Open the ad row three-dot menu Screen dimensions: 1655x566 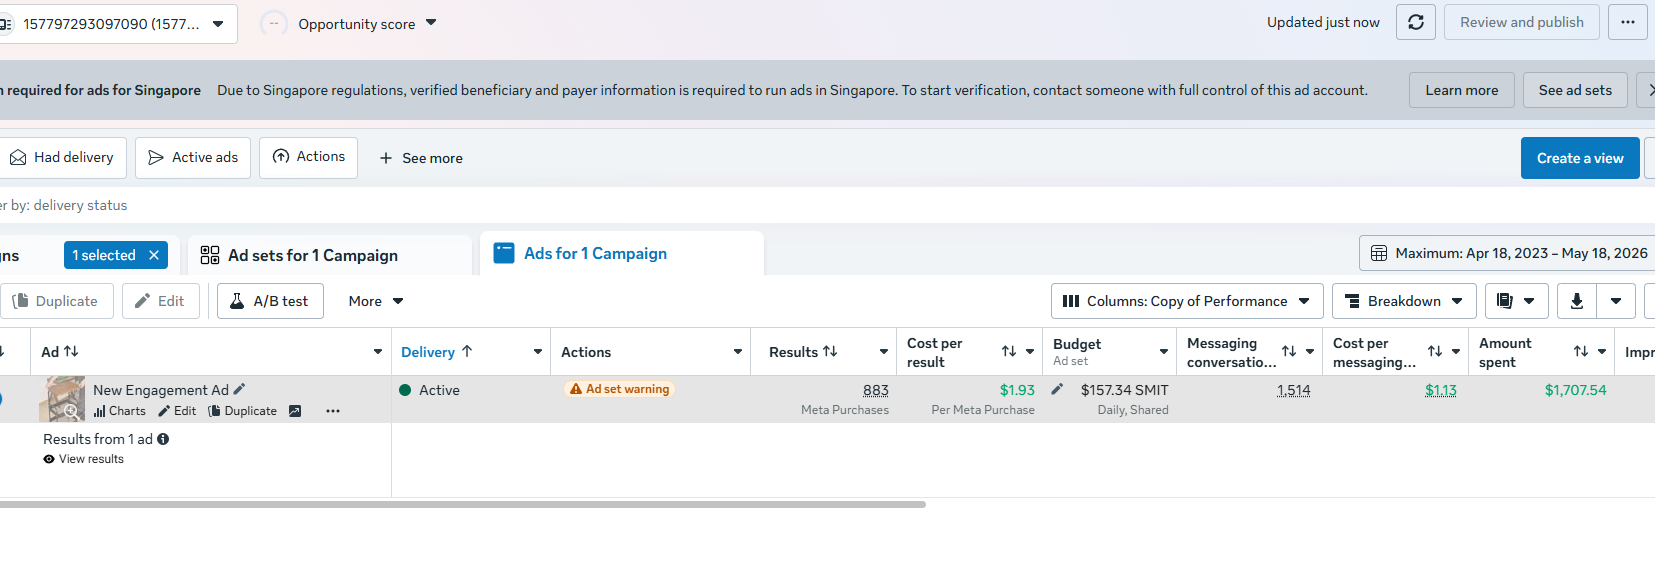(x=333, y=411)
